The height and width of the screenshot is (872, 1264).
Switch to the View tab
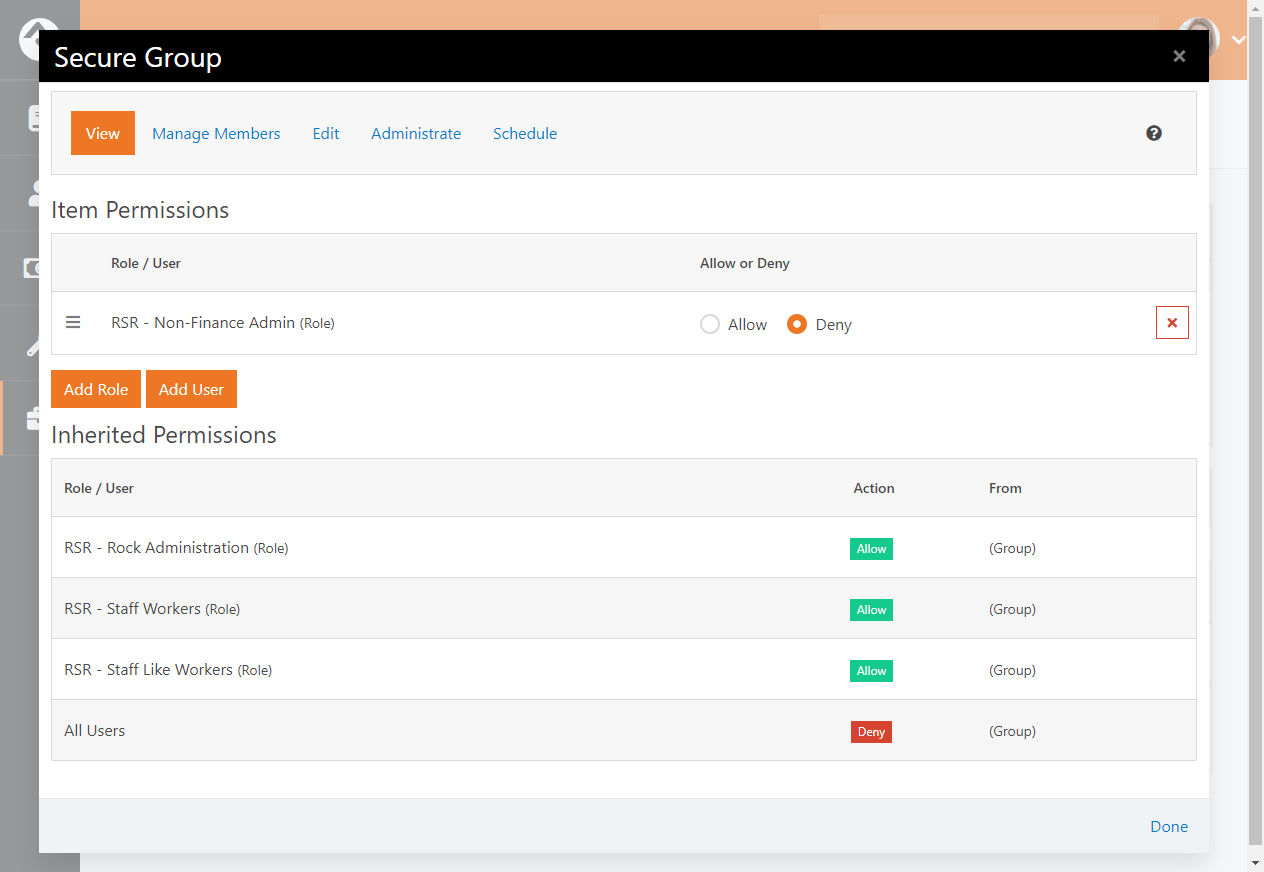pyautogui.click(x=103, y=133)
